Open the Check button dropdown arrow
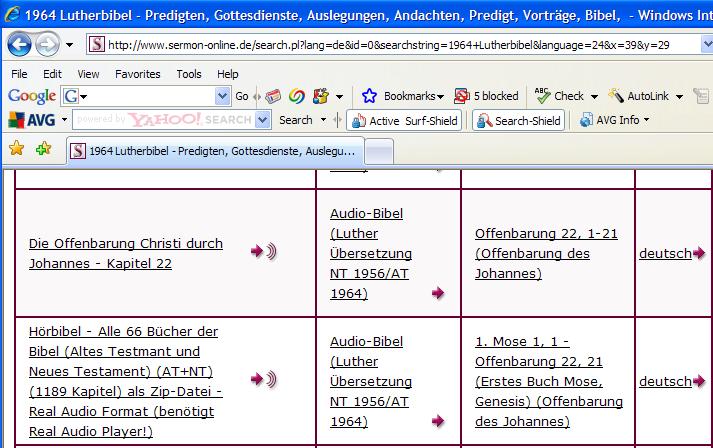The height and width of the screenshot is (448, 713). (594, 96)
